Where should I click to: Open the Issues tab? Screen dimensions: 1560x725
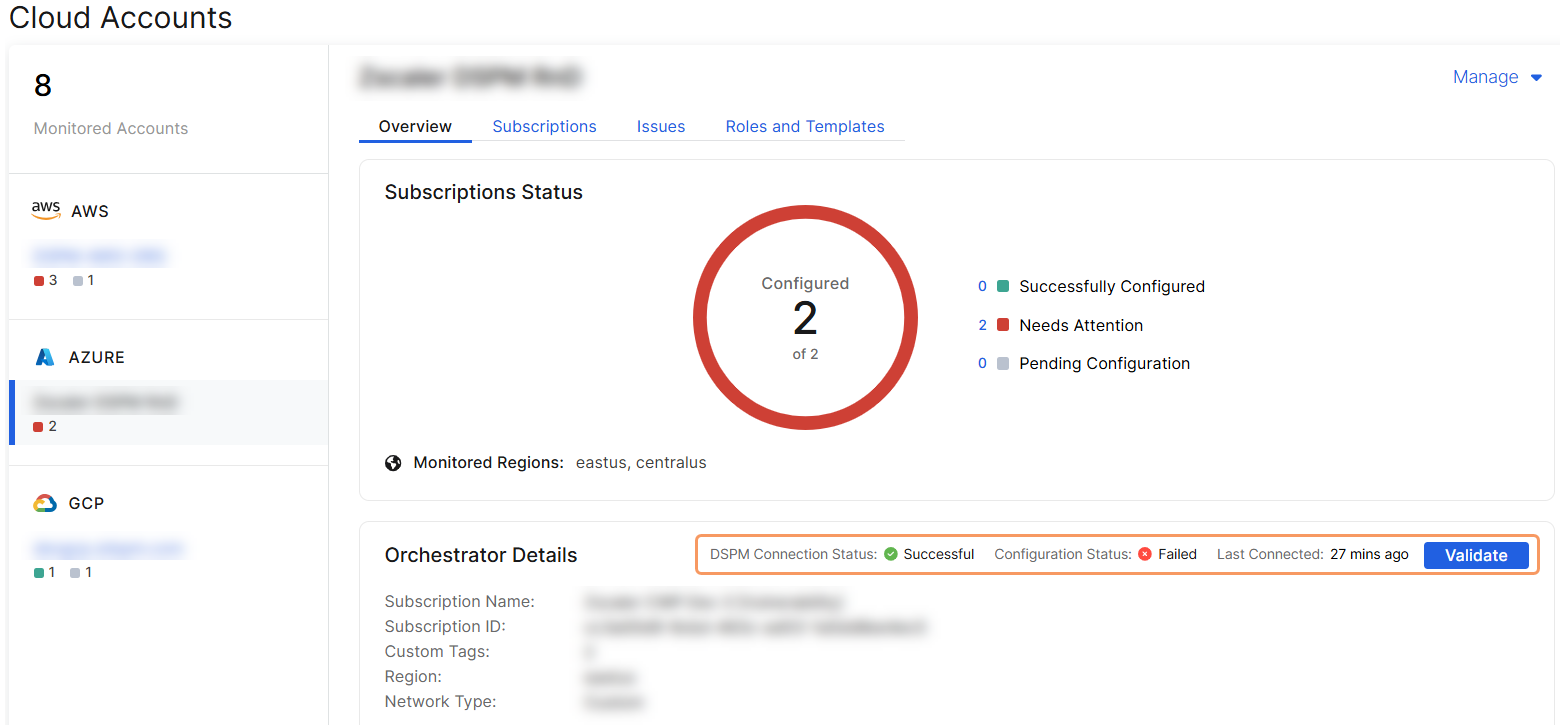point(660,126)
